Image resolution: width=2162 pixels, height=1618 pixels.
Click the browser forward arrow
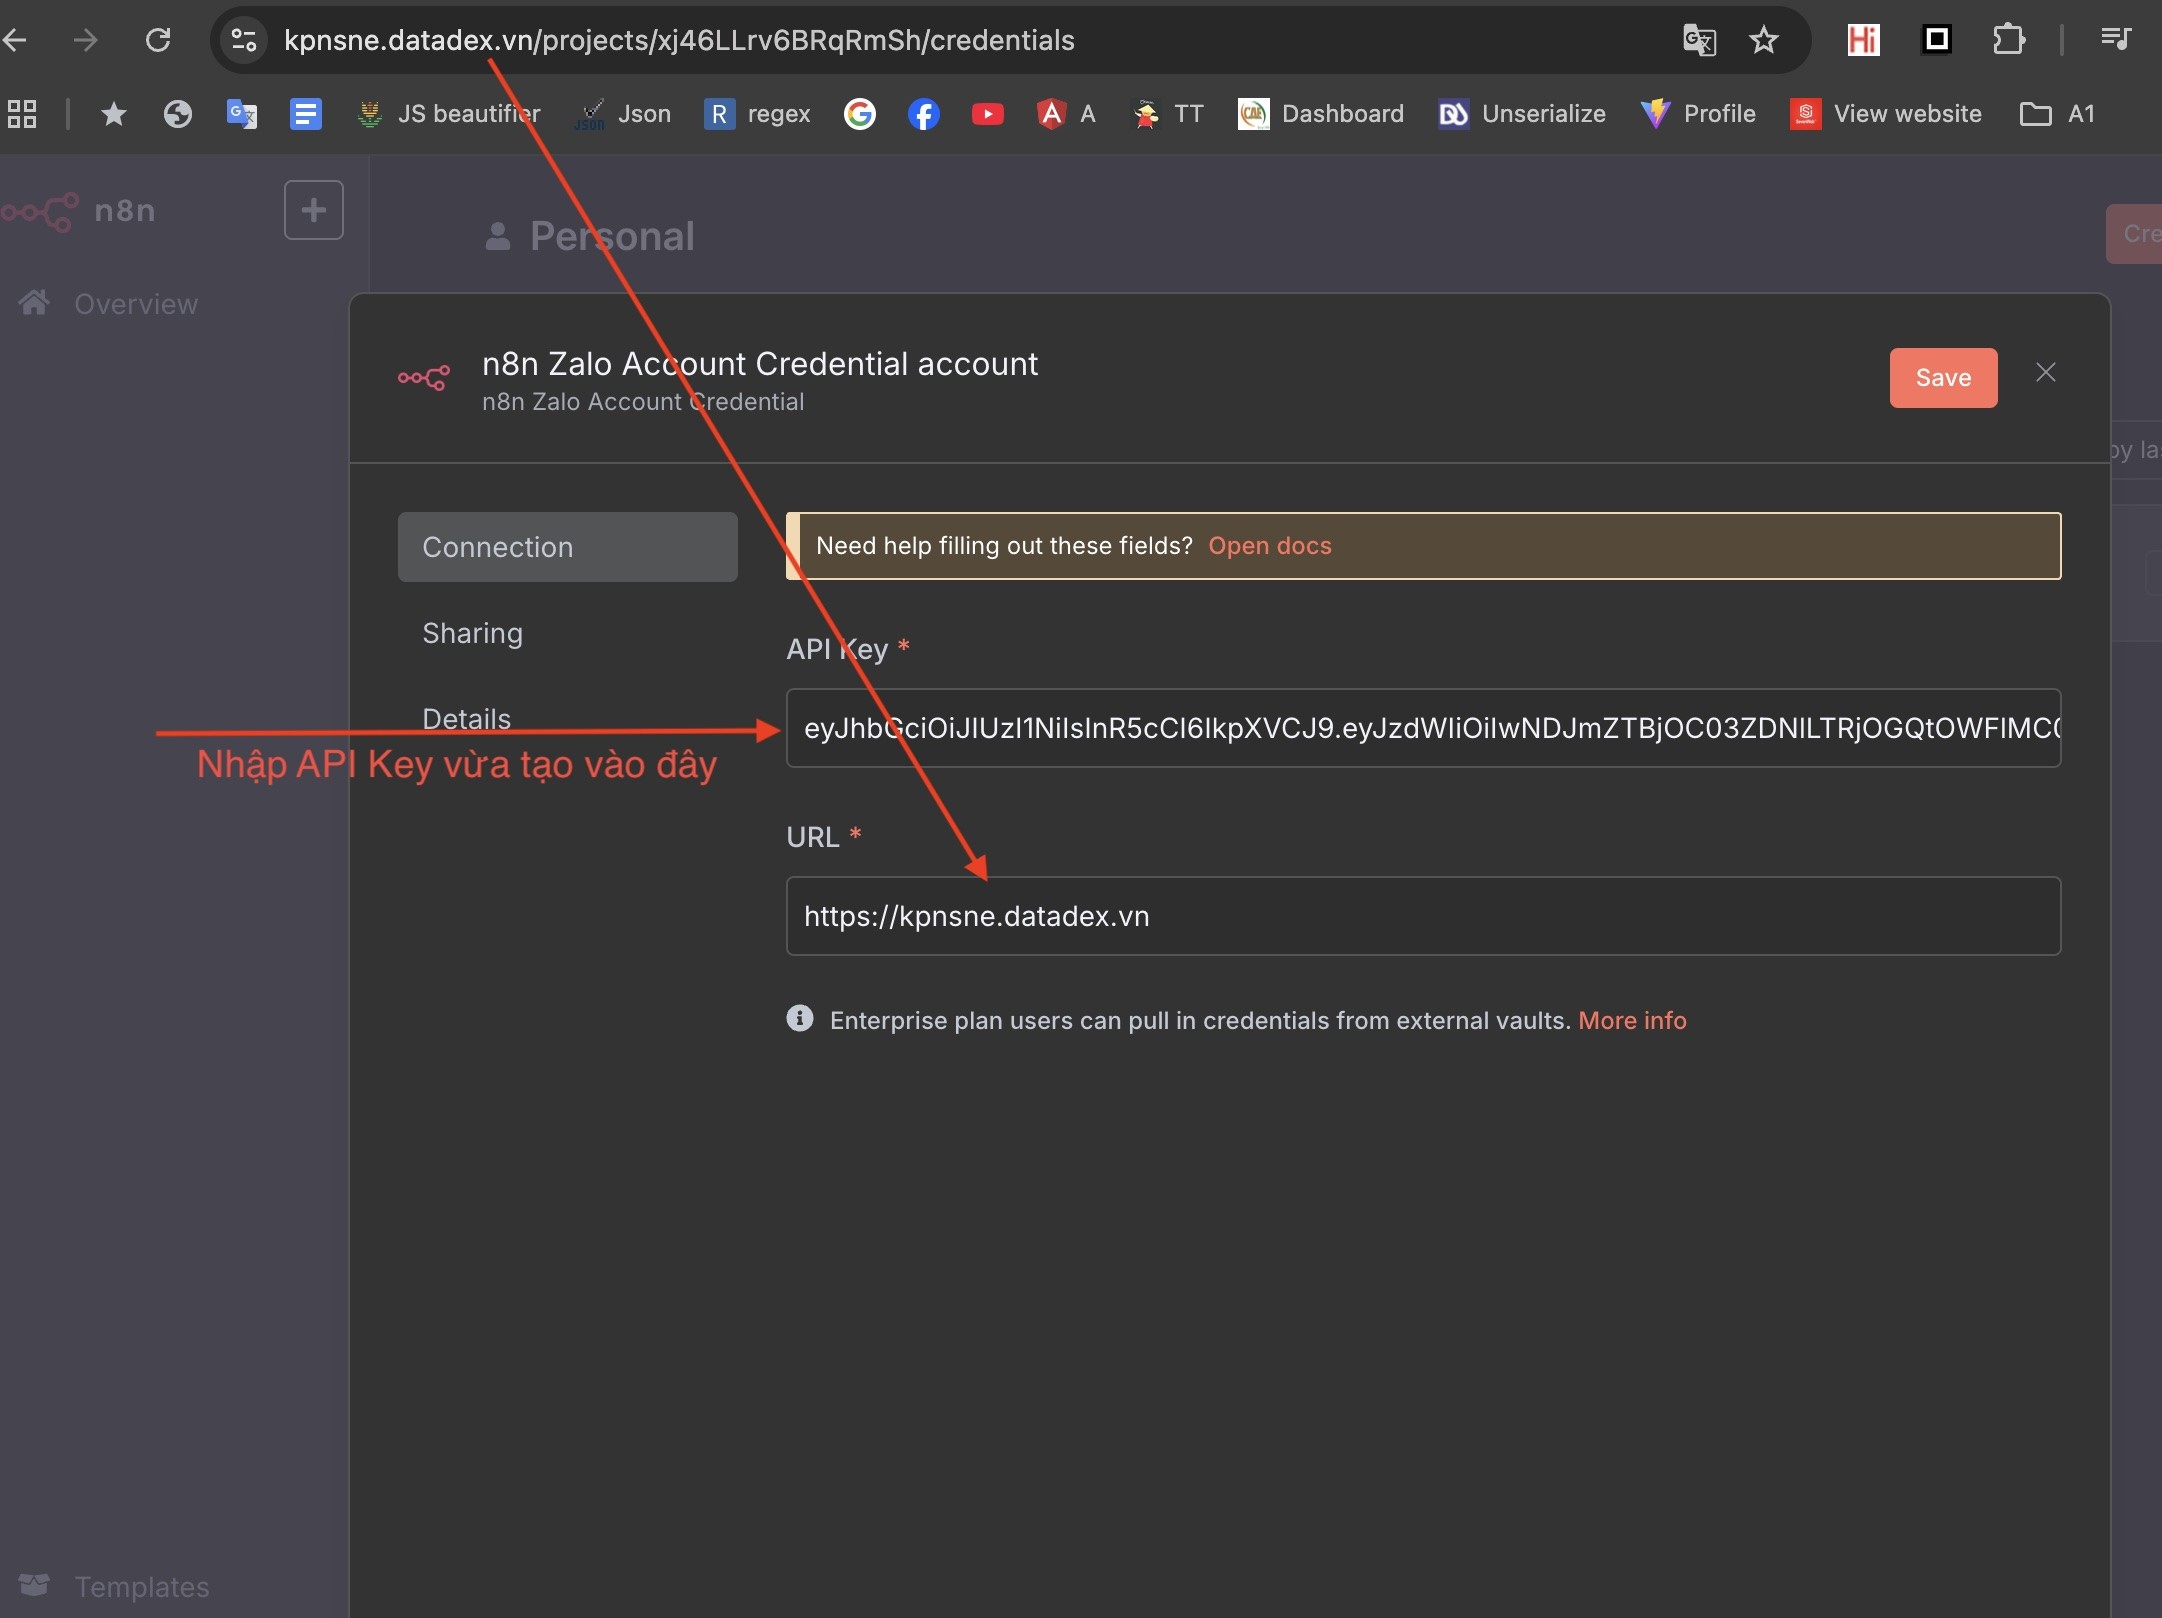(87, 40)
